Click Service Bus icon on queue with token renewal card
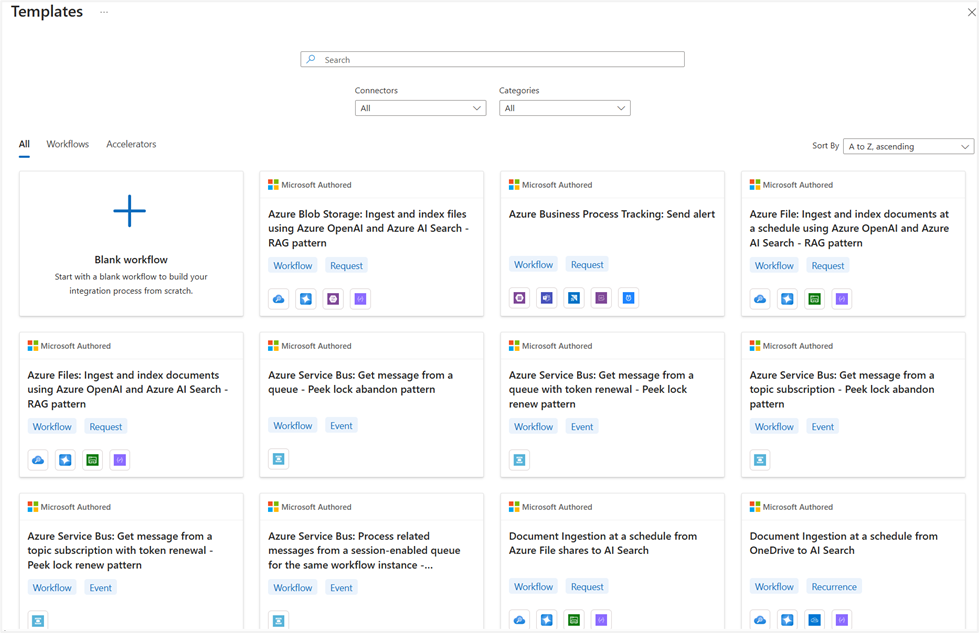This screenshot has width=979, height=633. (x=519, y=460)
